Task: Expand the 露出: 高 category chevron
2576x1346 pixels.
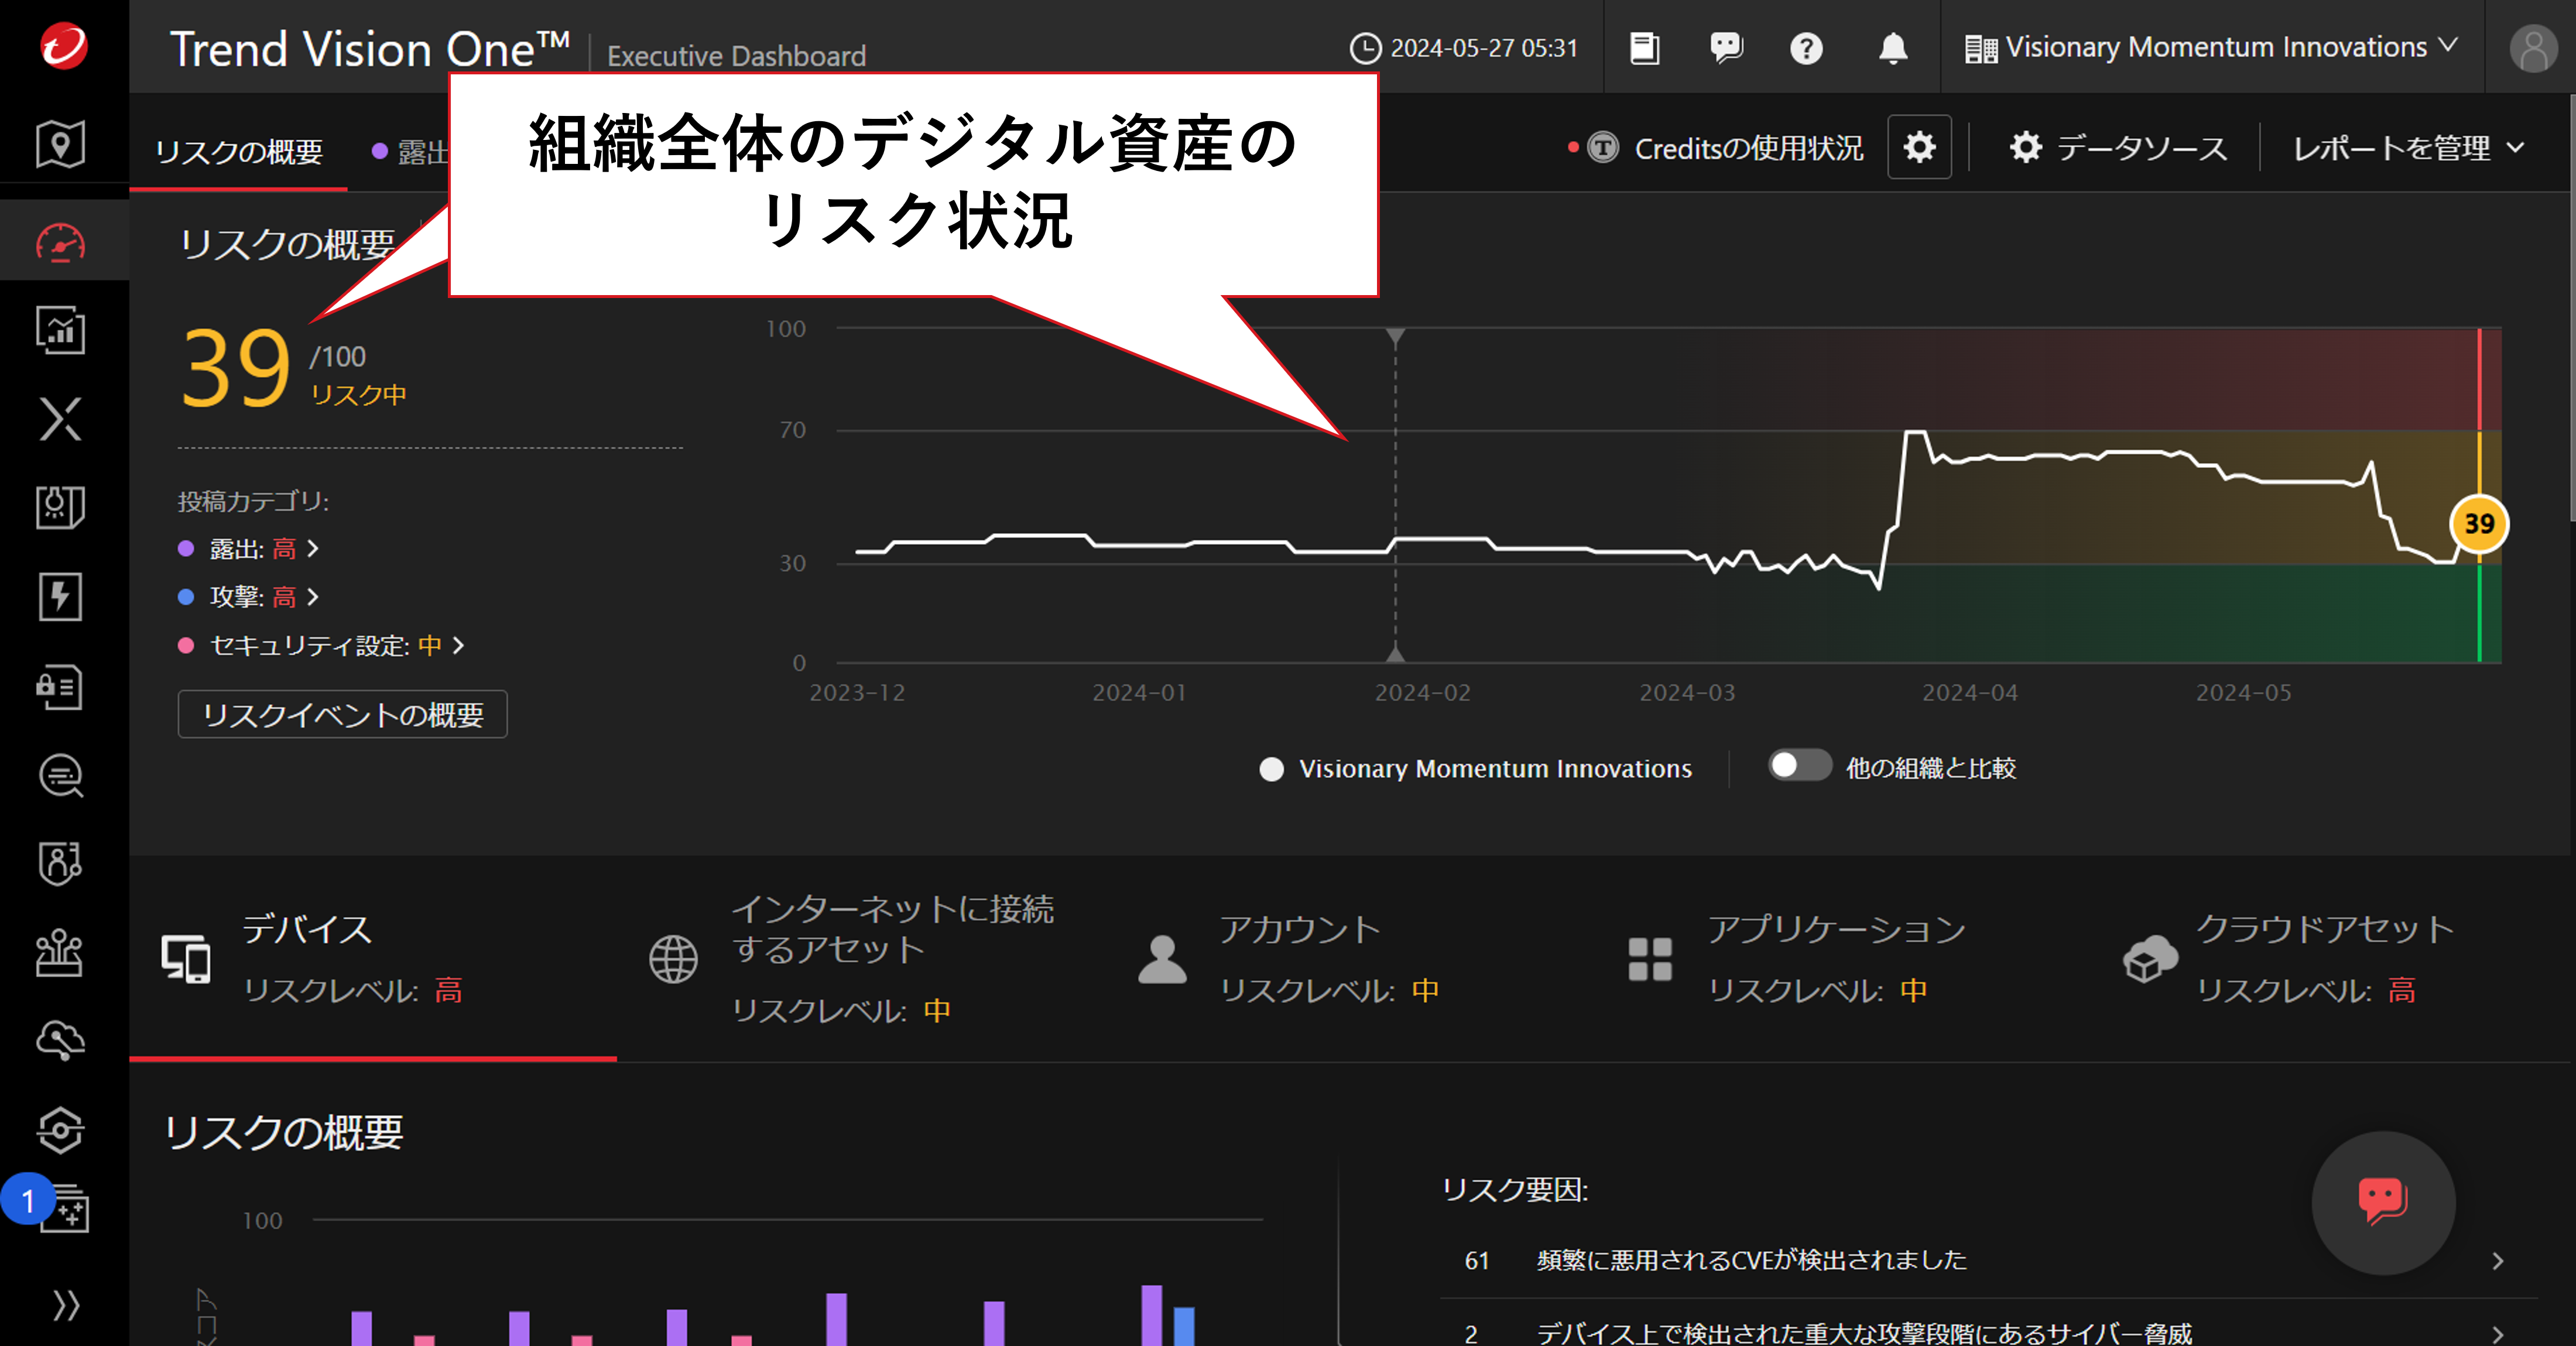Action: (x=313, y=549)
